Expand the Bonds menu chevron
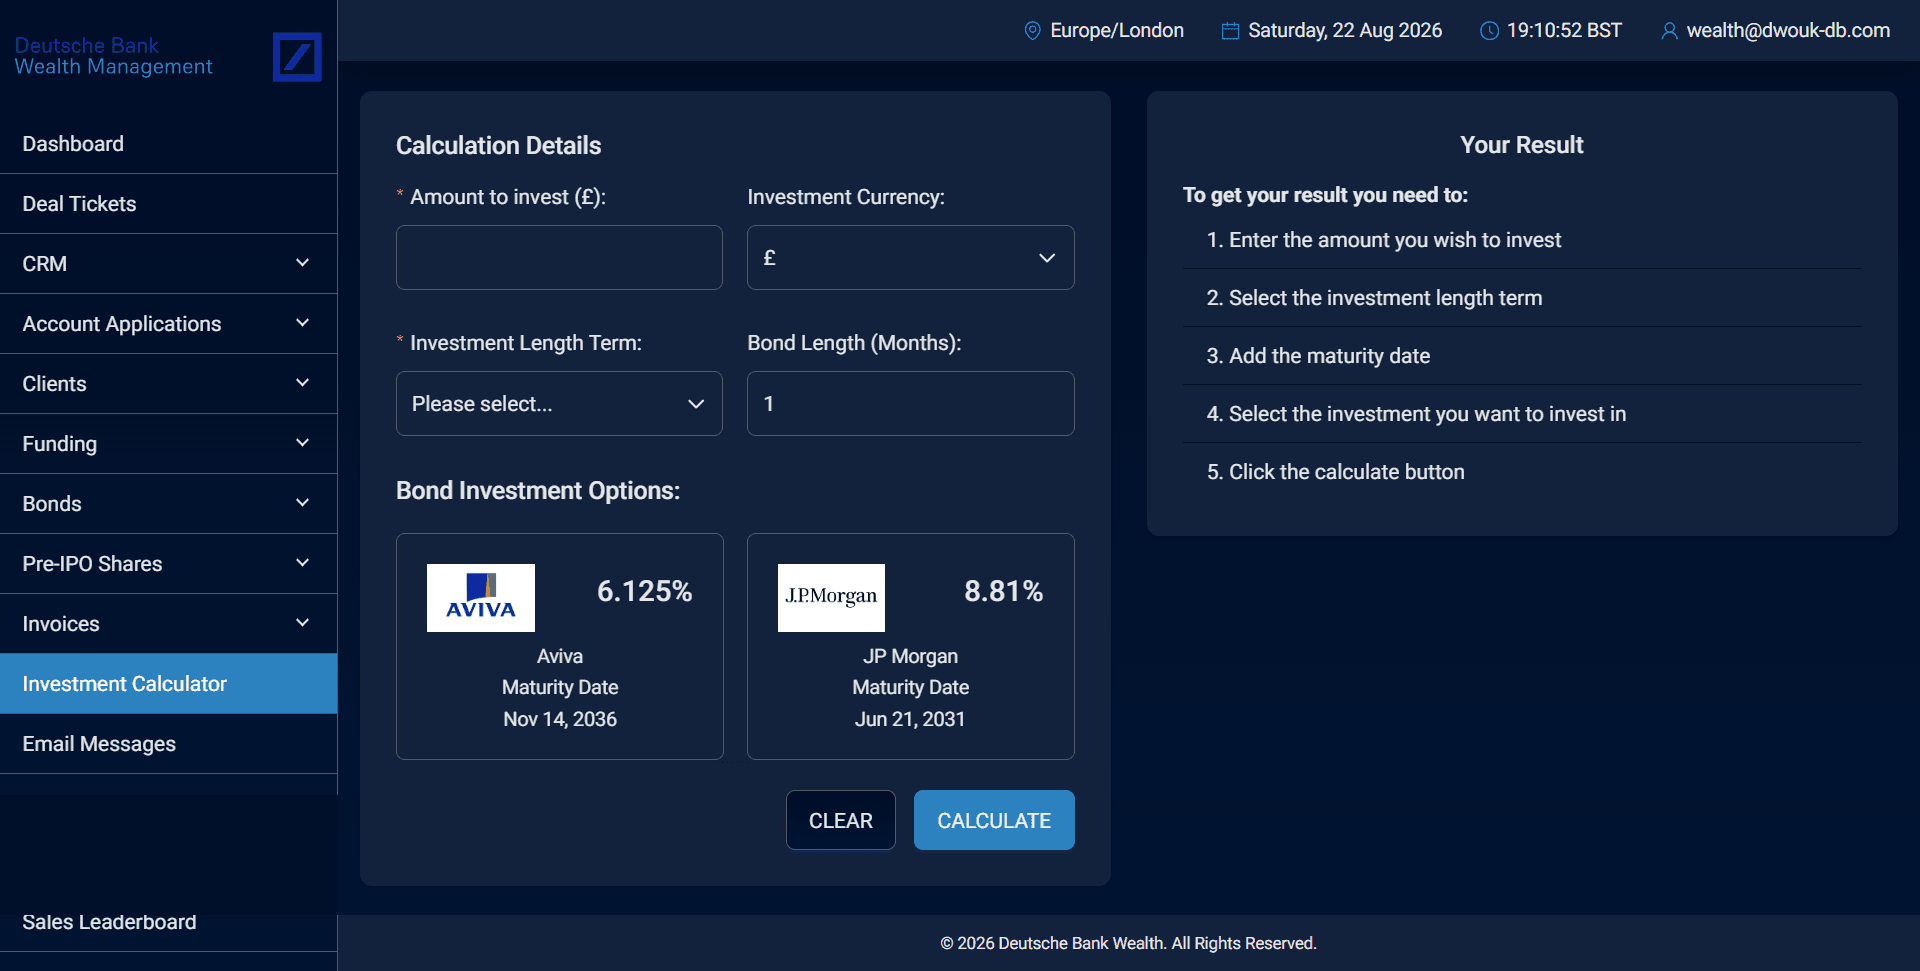 (x=303, y=503)
